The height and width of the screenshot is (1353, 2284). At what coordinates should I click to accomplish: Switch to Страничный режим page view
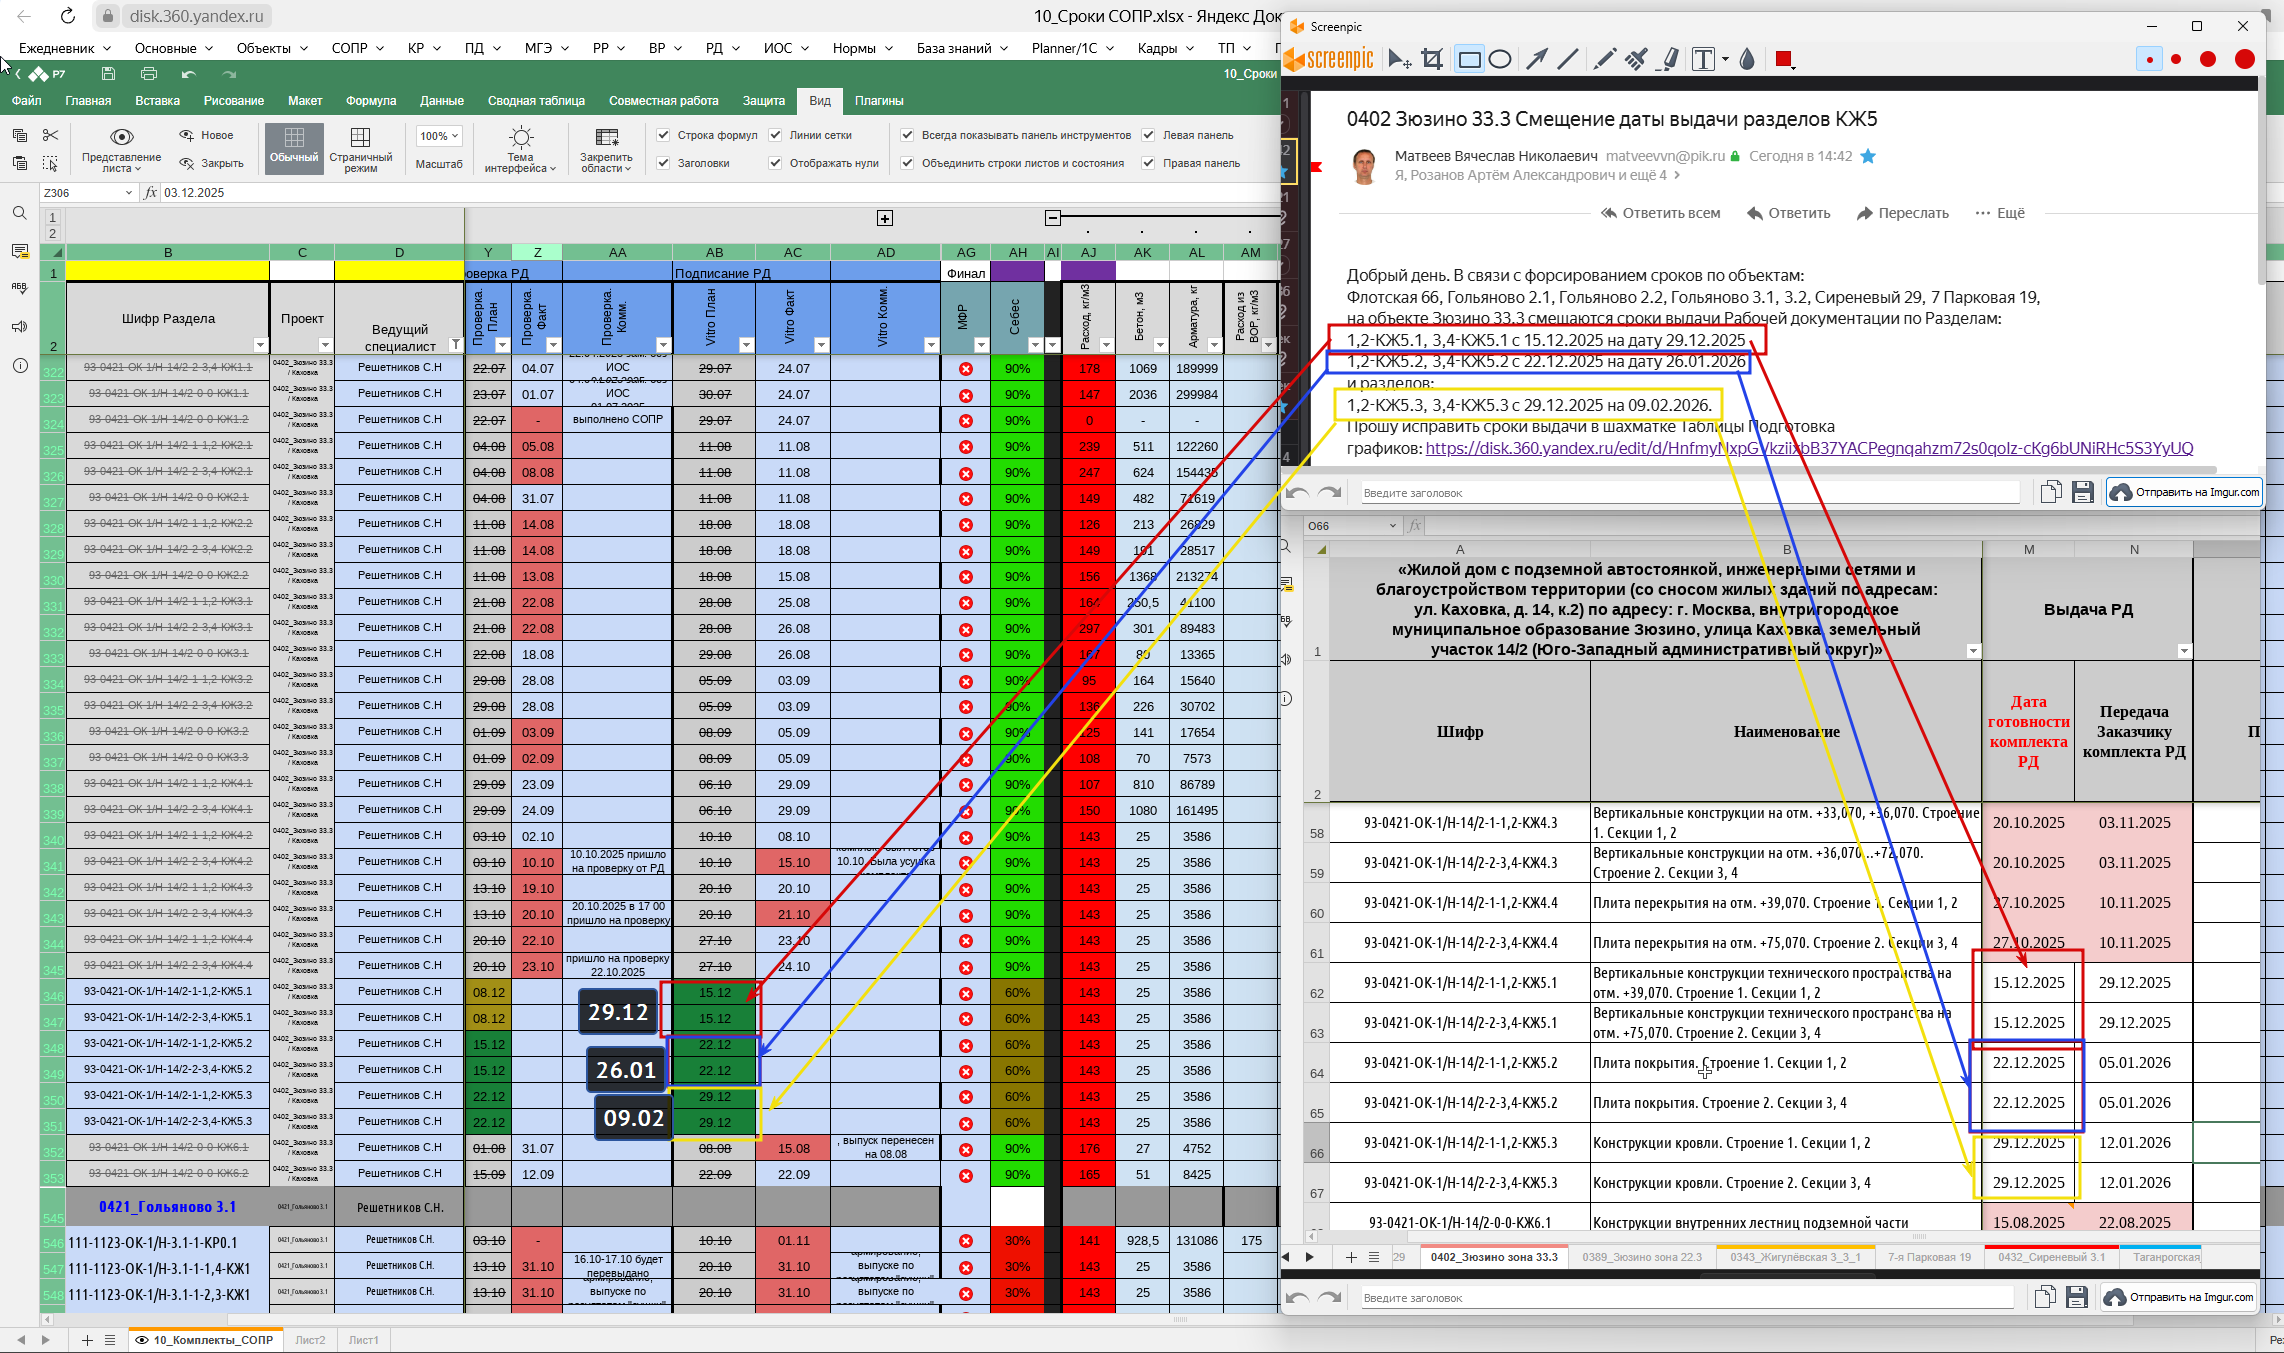[x=360, y=148]
